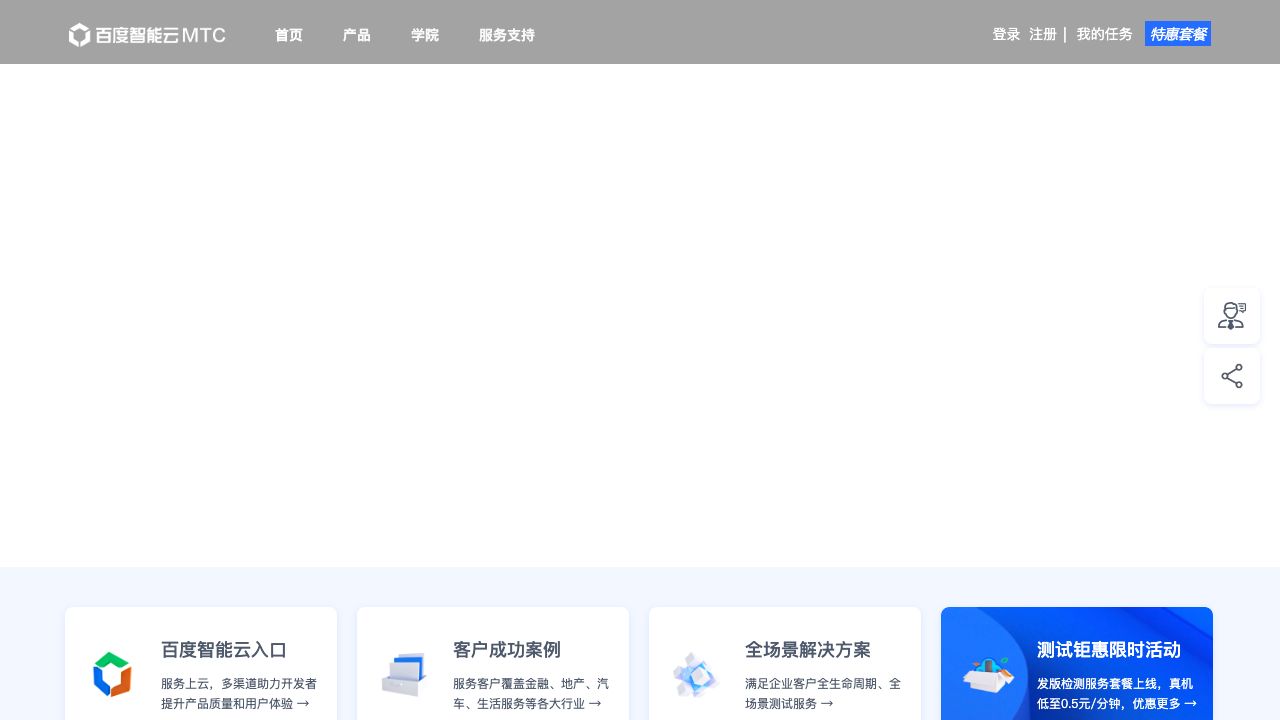Viewport: 1280px width, 720px height.
Task: Click the 登录 link
Action: (1006, 34)
